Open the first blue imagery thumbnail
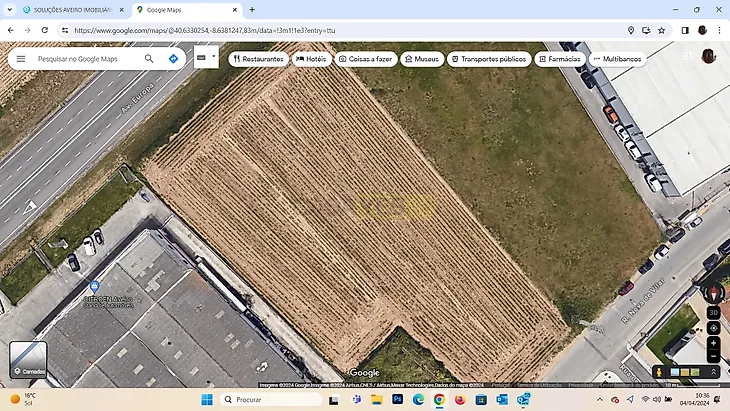 675,372
